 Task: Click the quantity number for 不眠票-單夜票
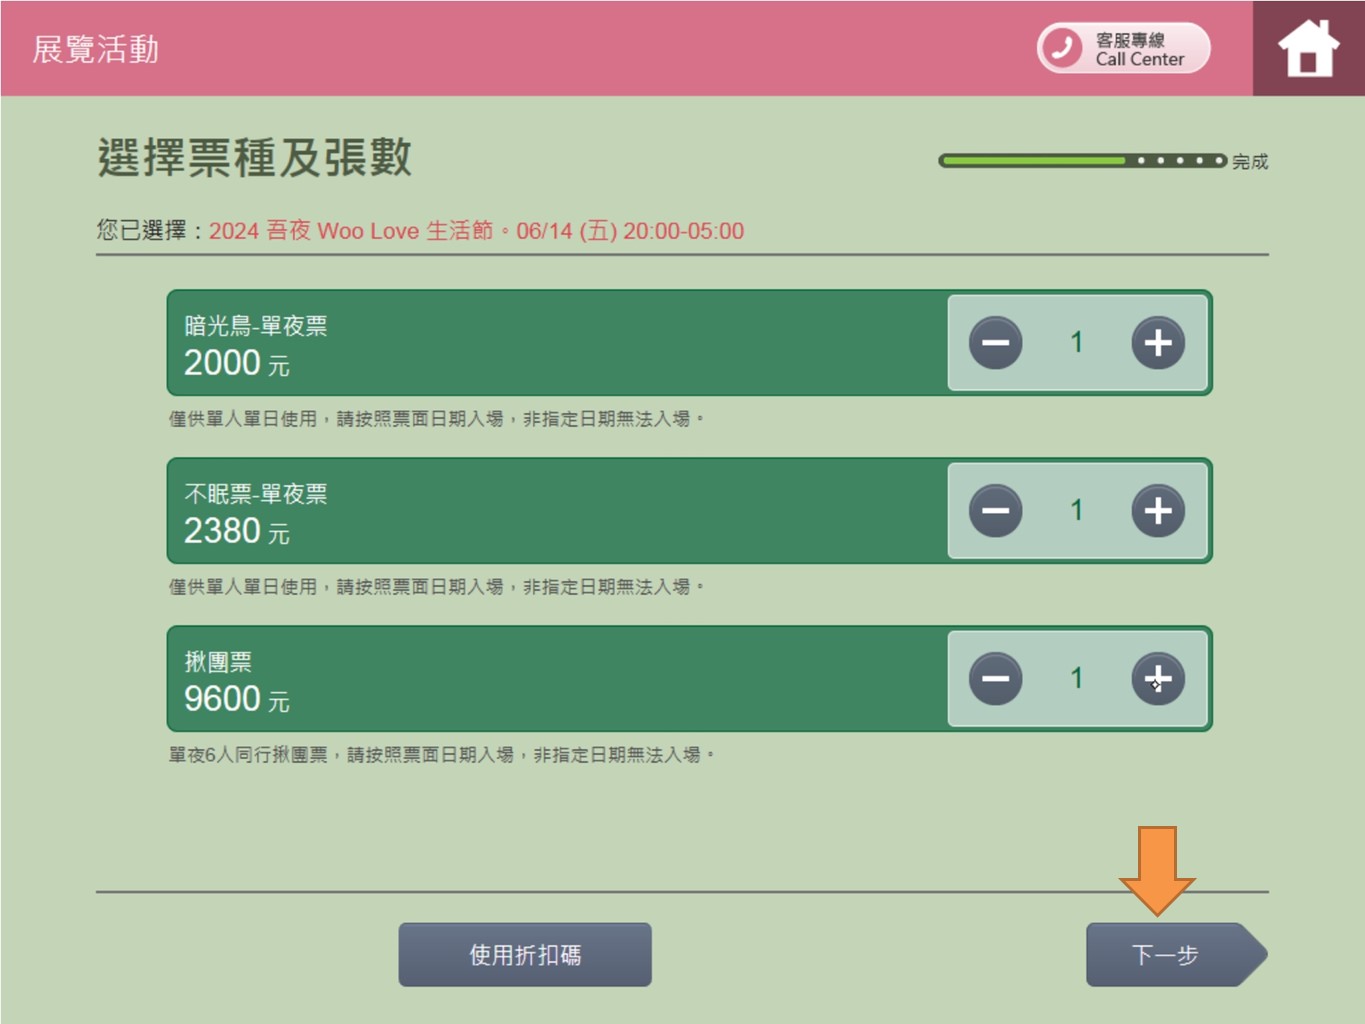(x=1076, y=511)
